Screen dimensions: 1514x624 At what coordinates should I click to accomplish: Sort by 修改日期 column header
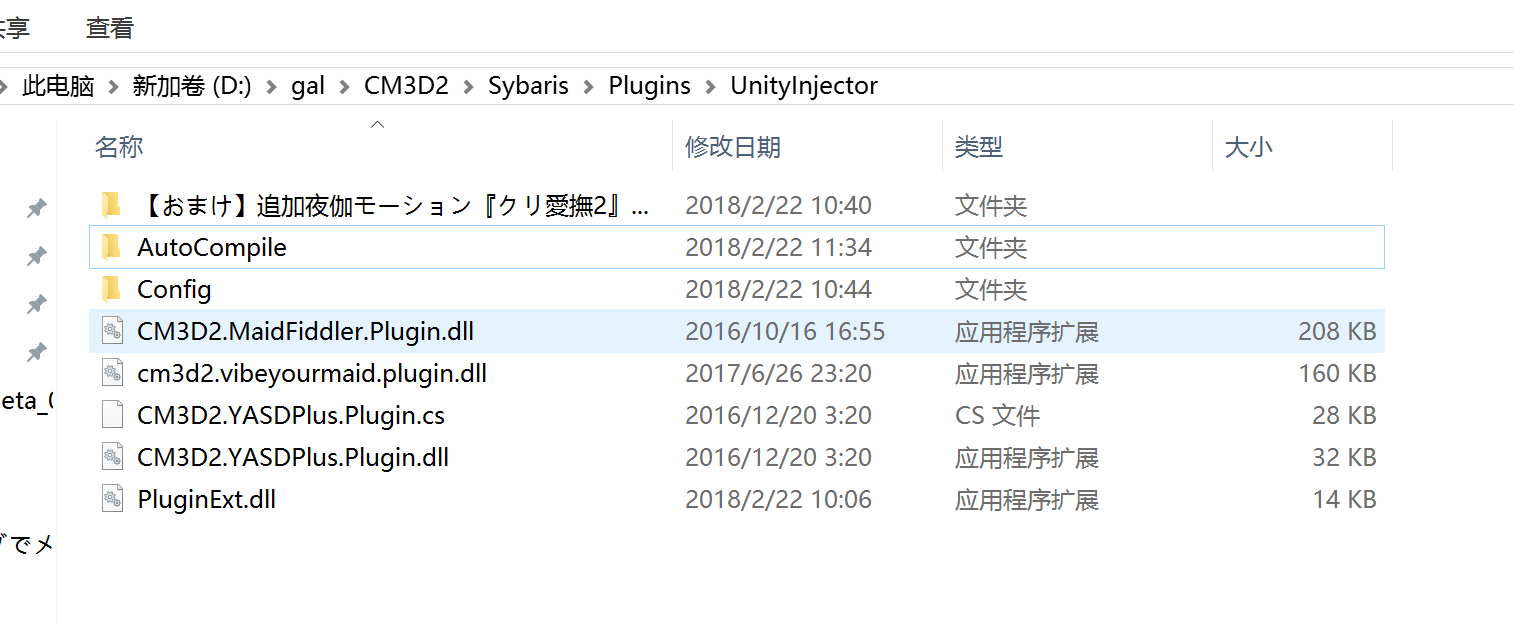pos(732,147)
